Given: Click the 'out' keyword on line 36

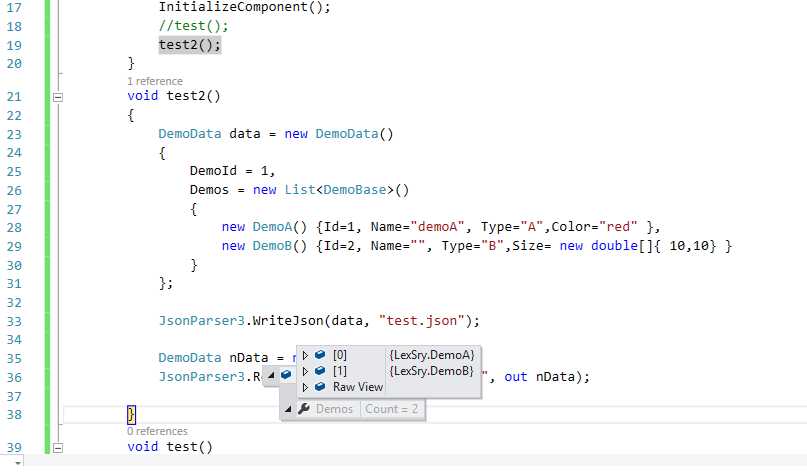Looking at the screenshot, I should point(516,377).
